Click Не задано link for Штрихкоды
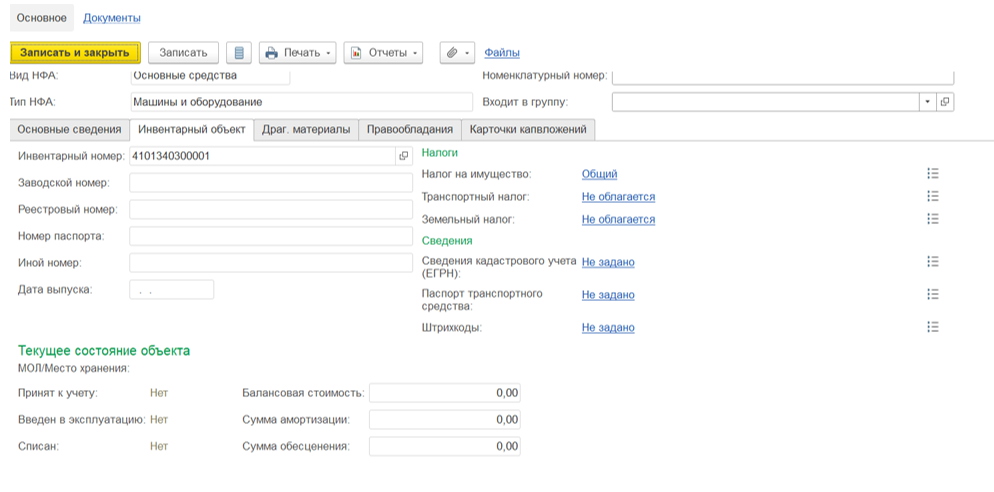 (x=608, y=328)
